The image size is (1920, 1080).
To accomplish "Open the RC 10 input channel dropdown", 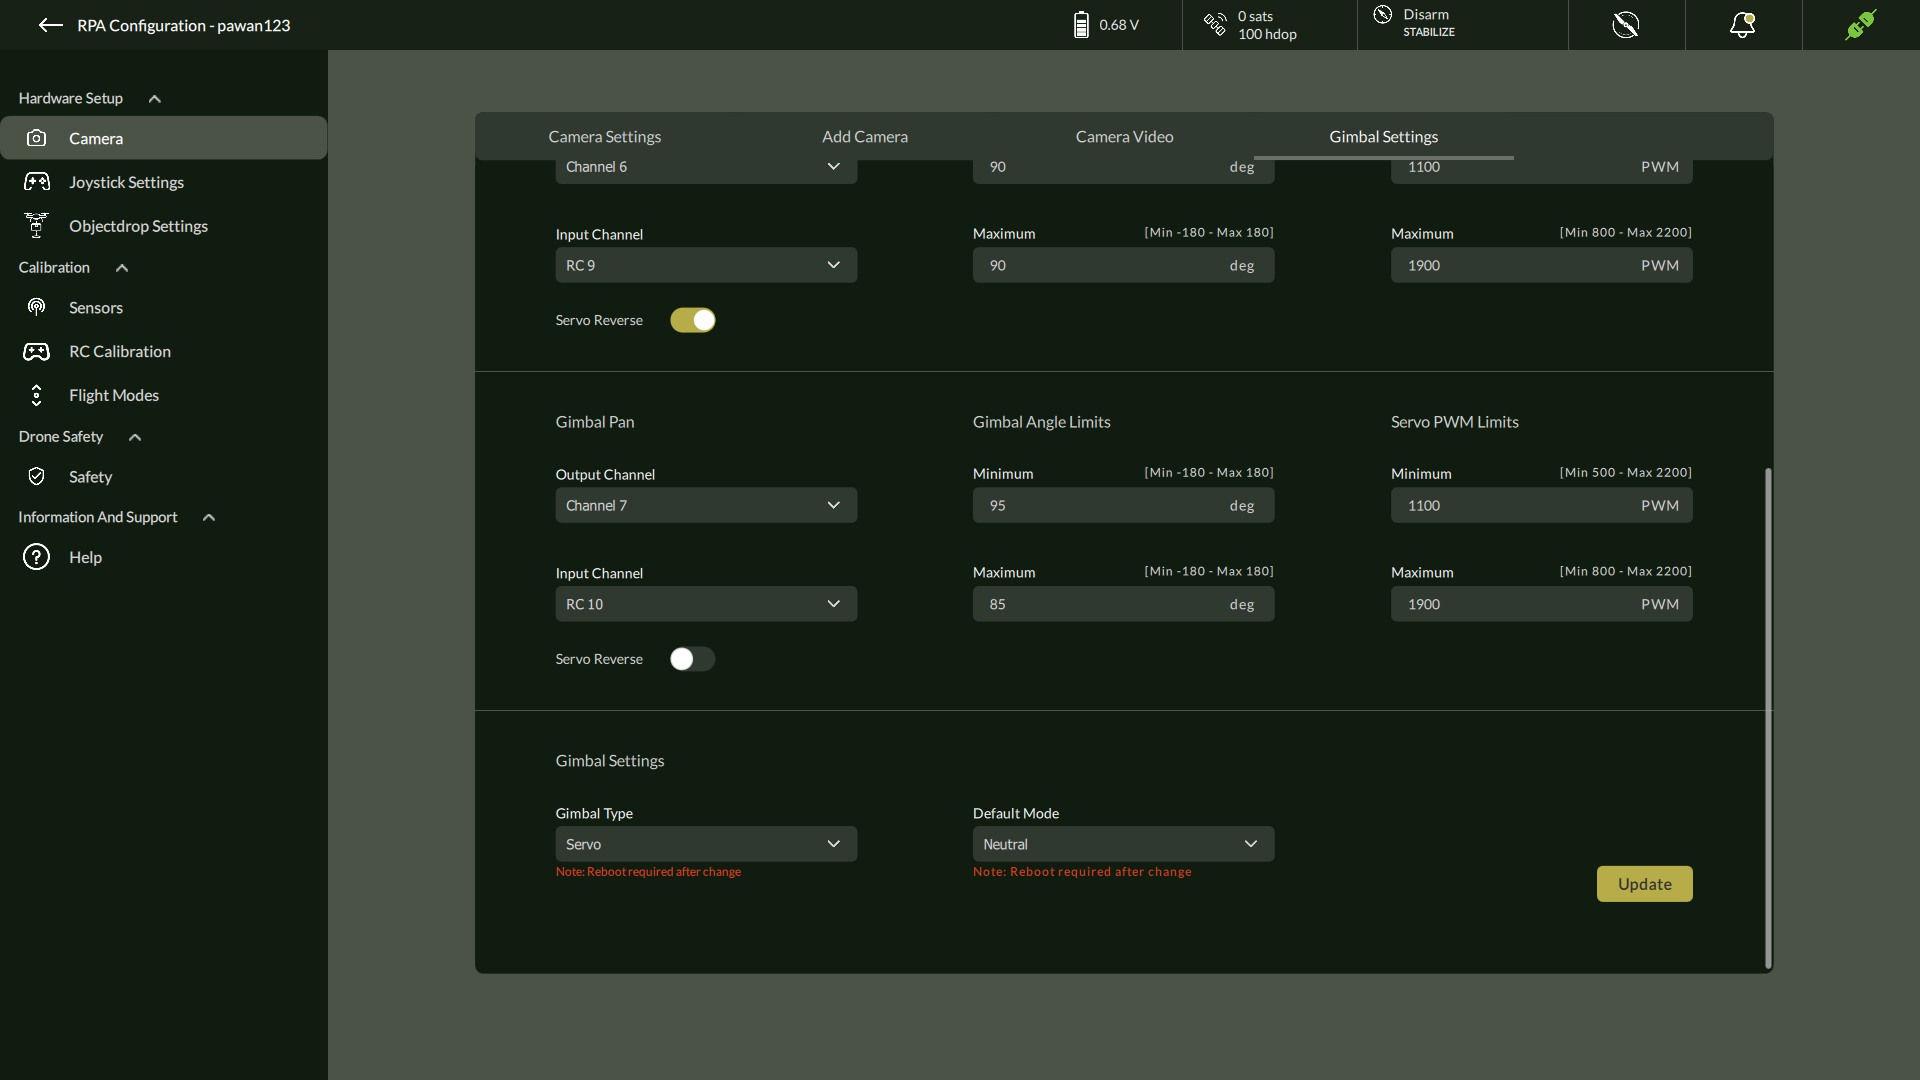I will click(706, 604).
